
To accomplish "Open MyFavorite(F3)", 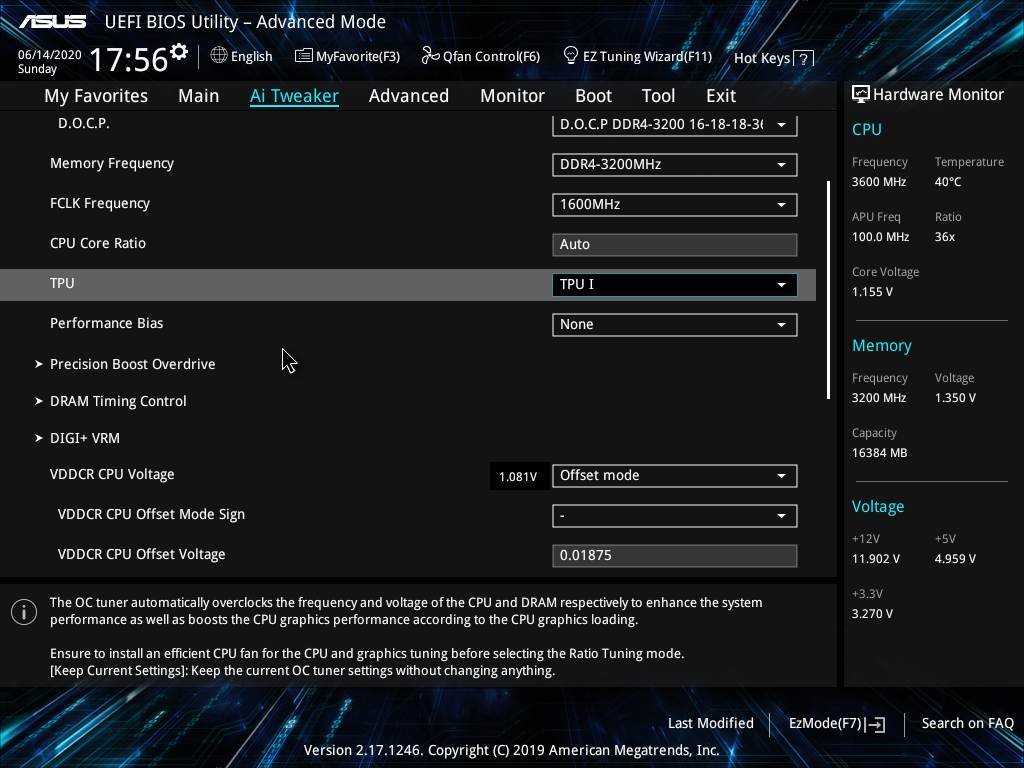I will tap(347, 57).
